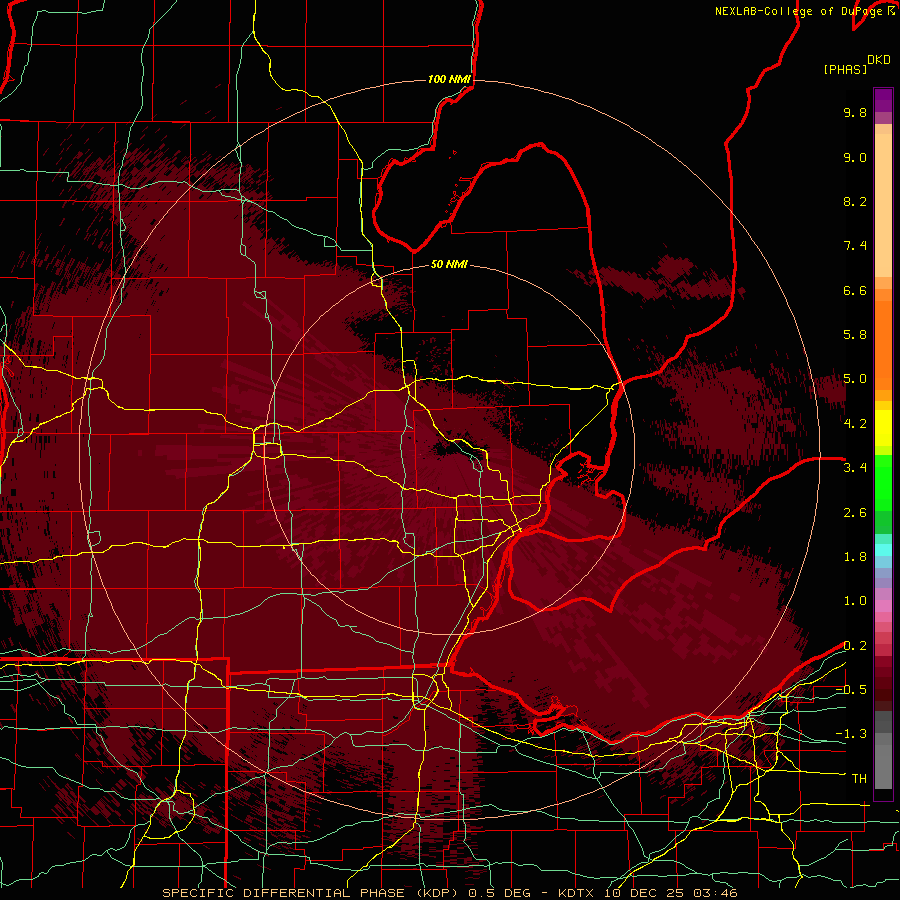Click the [PHAS] label above the color scale
The width and height of the screenshot is (900, 900).
(845, 69)
